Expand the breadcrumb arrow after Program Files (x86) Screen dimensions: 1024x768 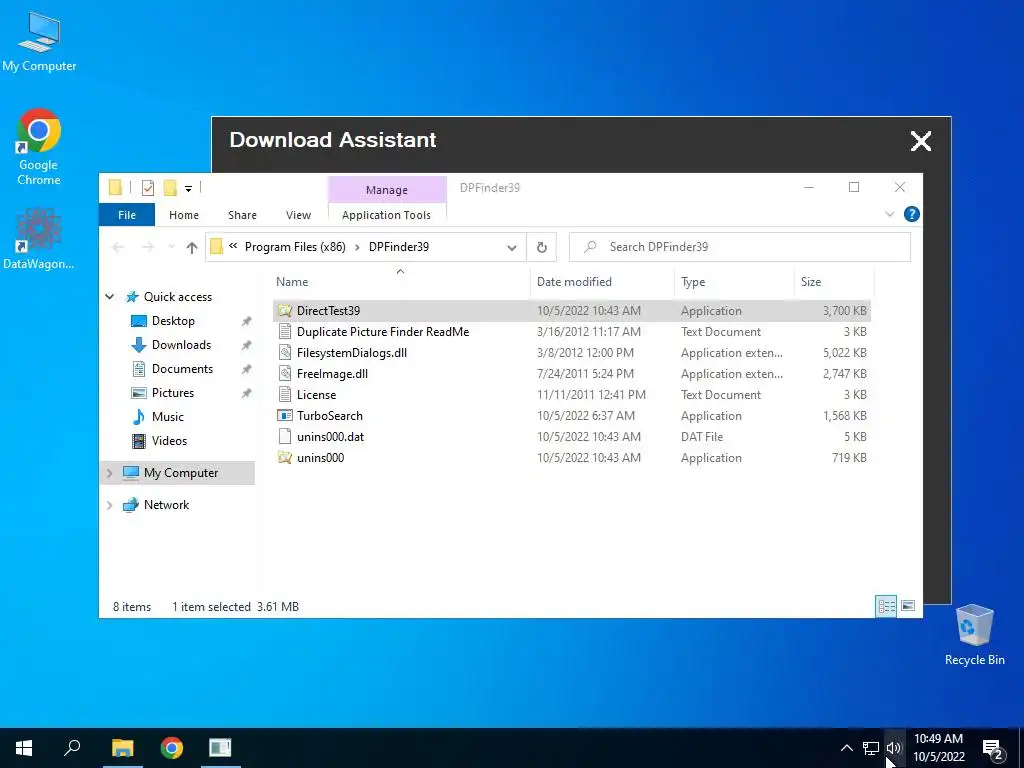pos(357,247)
